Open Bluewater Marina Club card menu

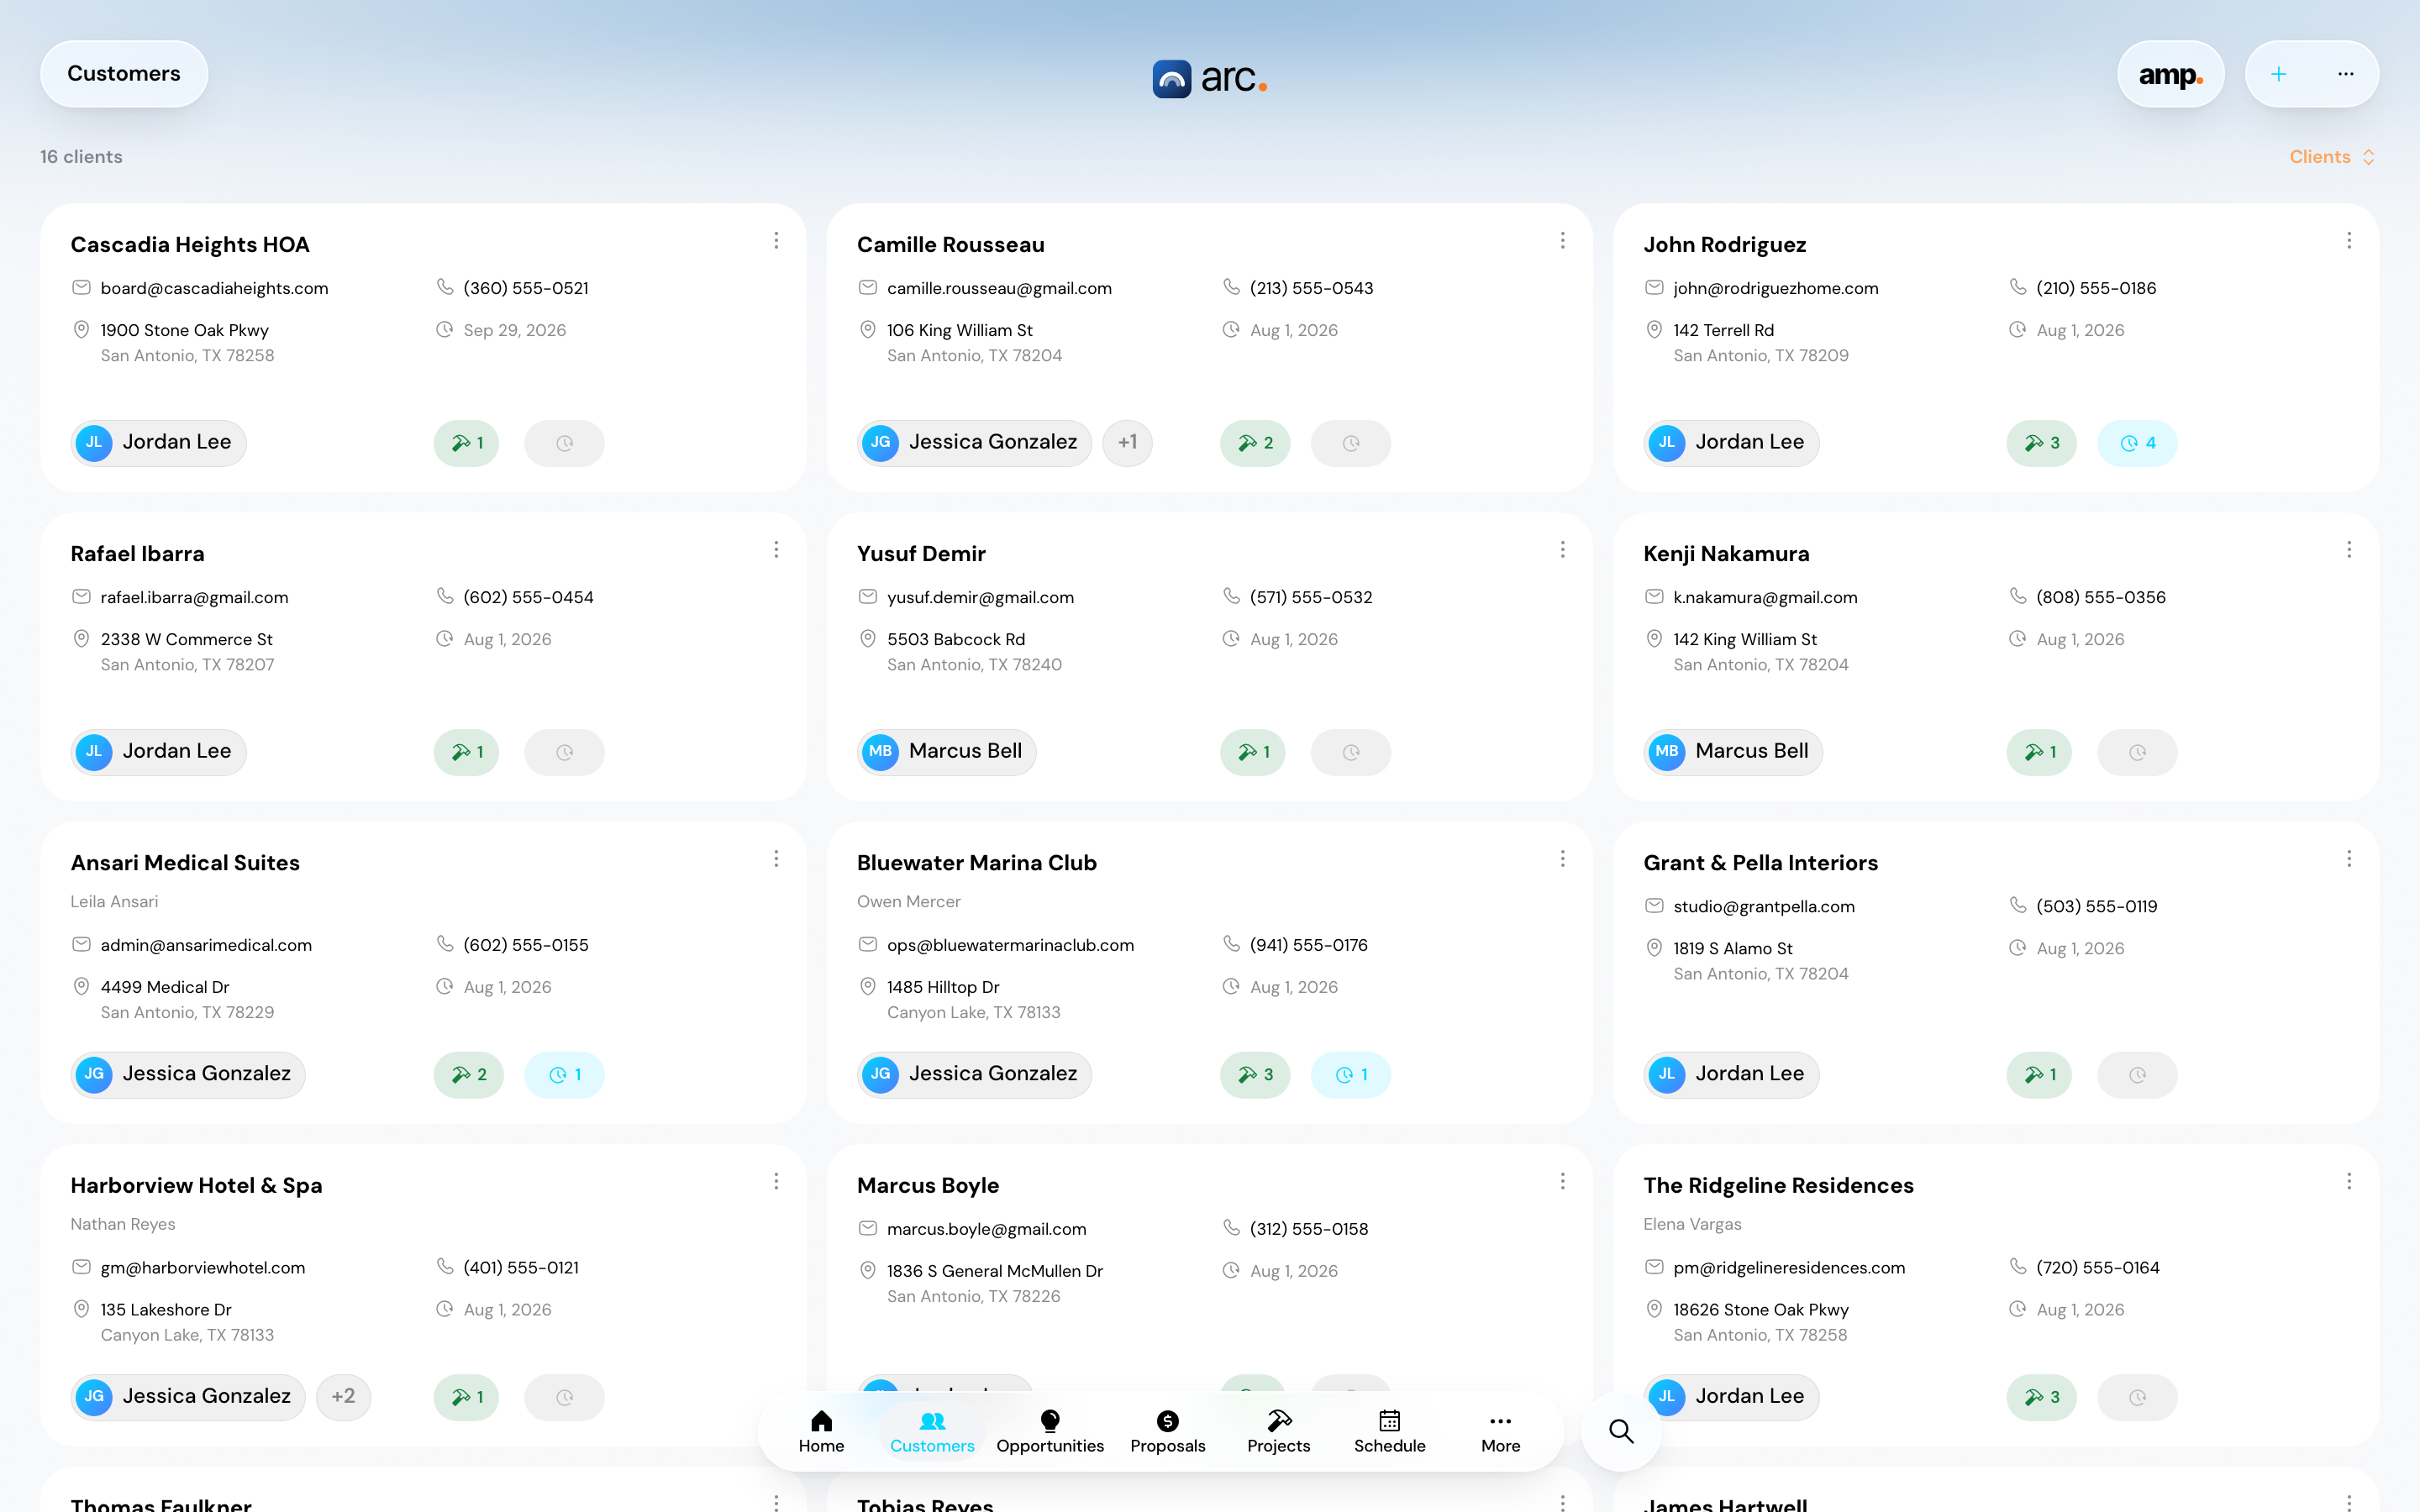(1562, 859)
